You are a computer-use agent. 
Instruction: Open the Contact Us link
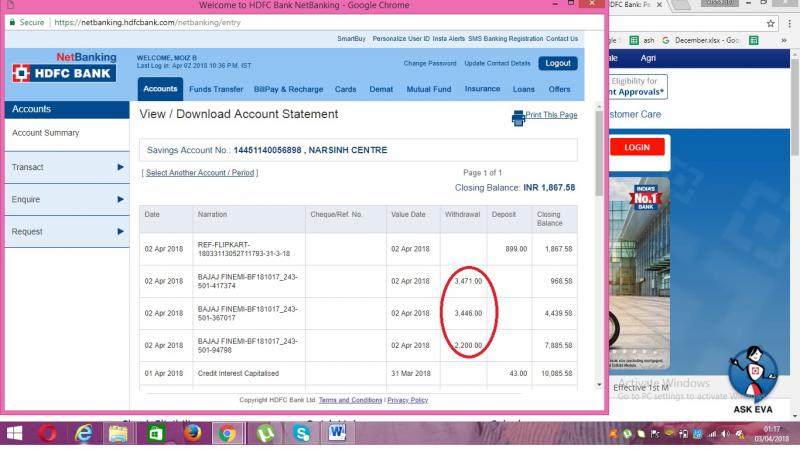[x=562, y=39]
